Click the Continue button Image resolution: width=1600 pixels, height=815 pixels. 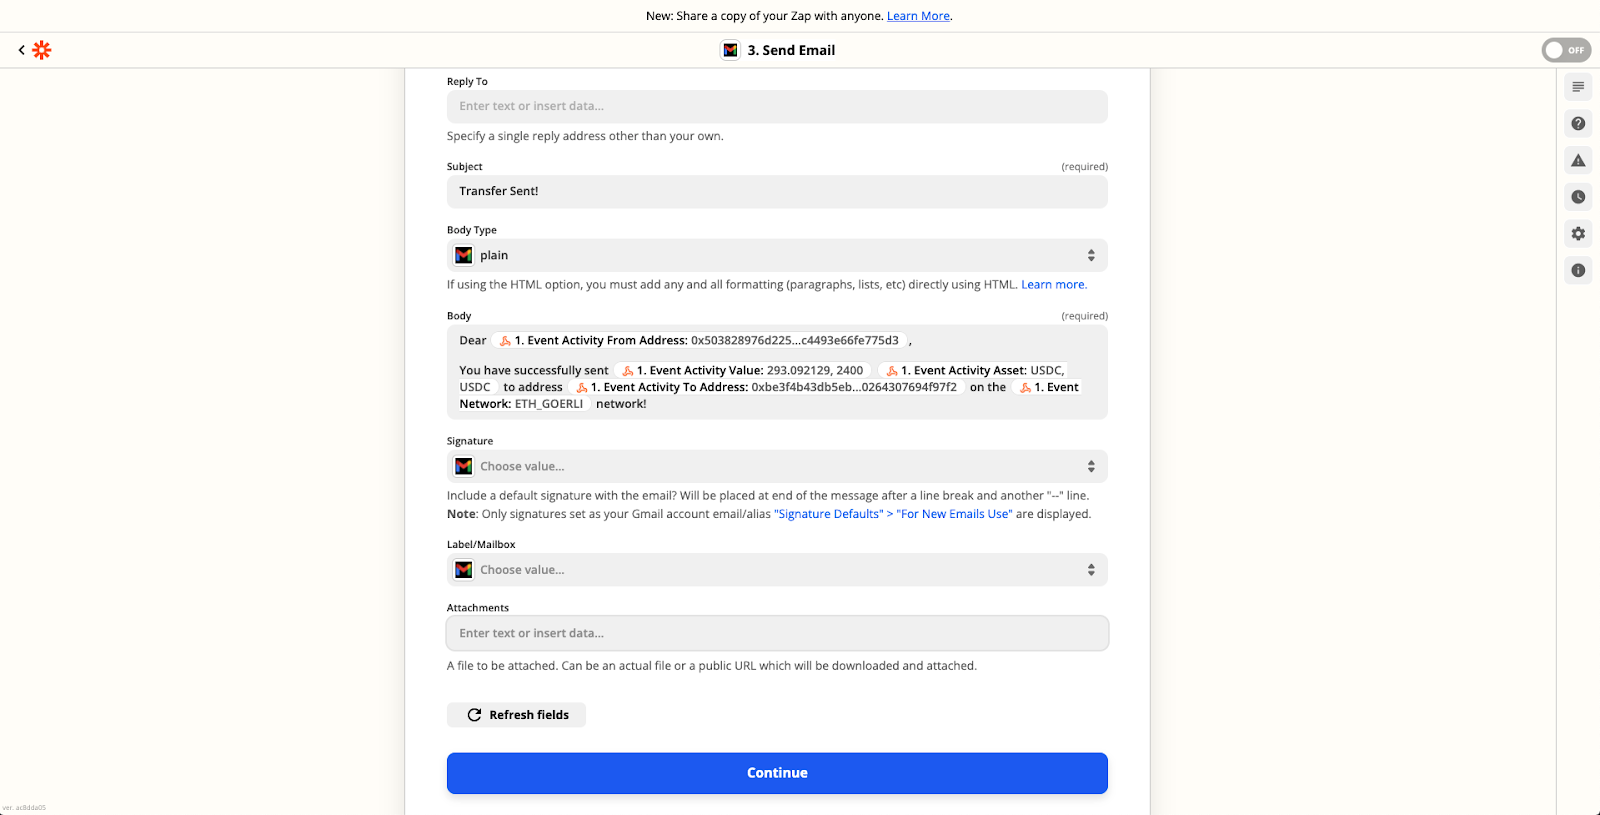click(x=777, y=772)
